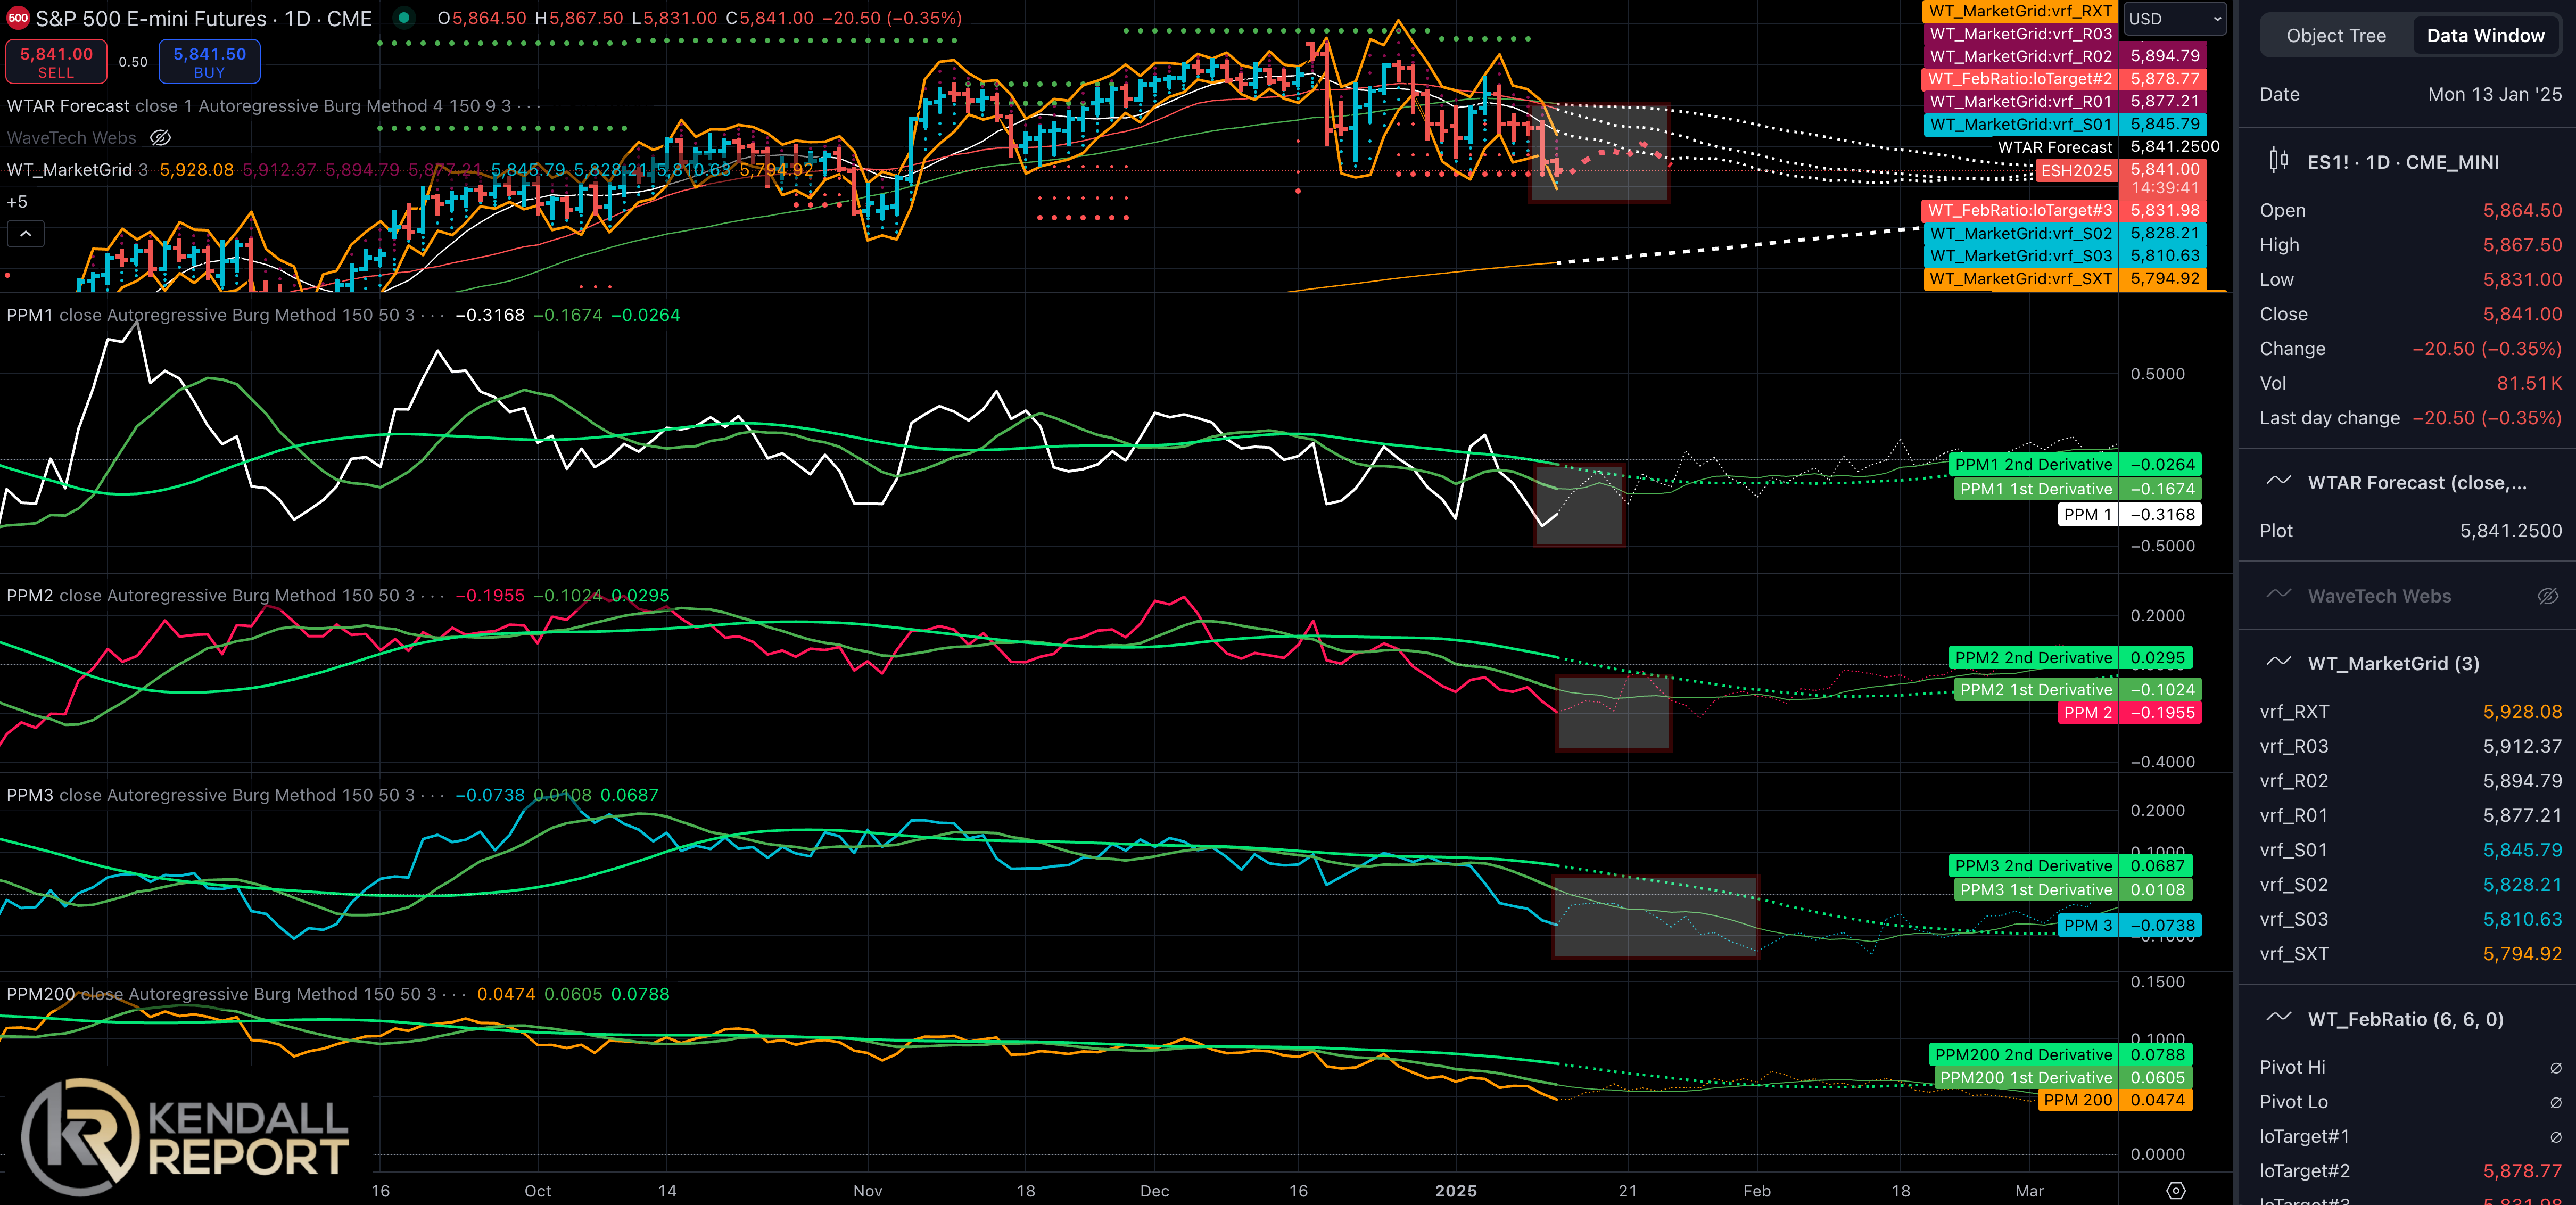Open time axis settings gear icon

click(x=2175, y=1190)
